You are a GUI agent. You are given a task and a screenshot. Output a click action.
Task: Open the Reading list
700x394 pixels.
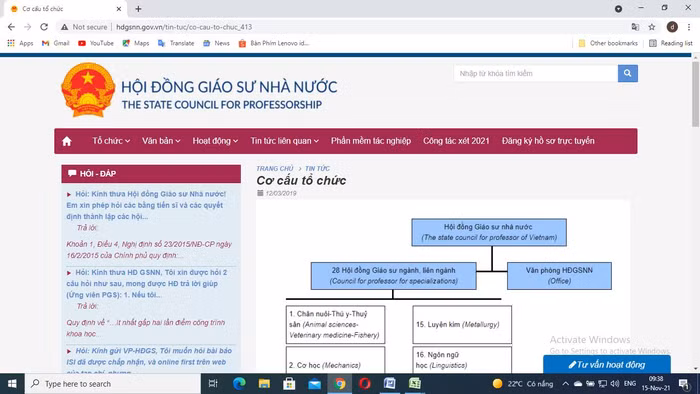pos(671,43)
